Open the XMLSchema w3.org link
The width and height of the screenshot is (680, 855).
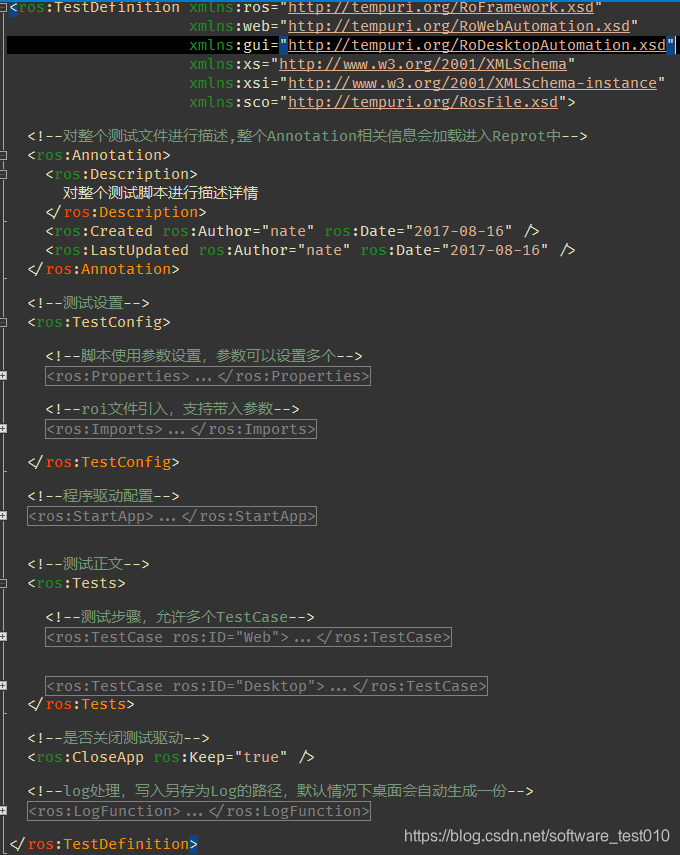(x=423, y=64)
